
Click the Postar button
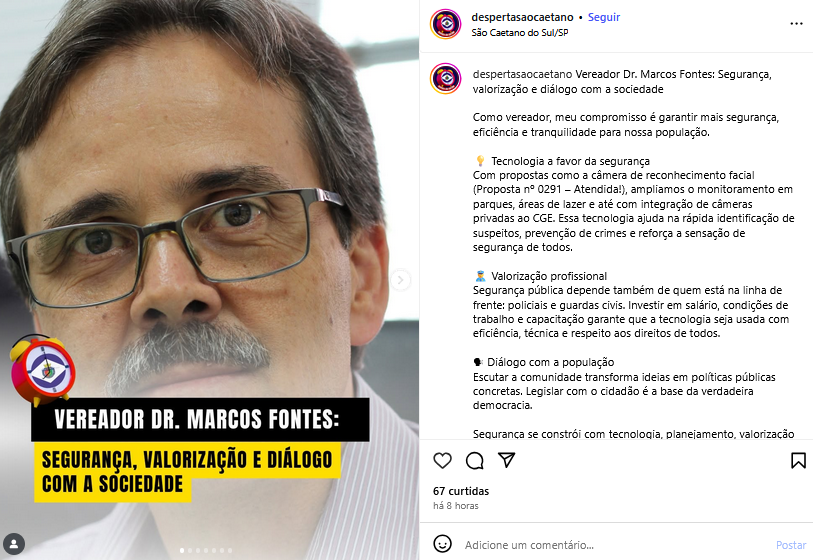[791, 545]
